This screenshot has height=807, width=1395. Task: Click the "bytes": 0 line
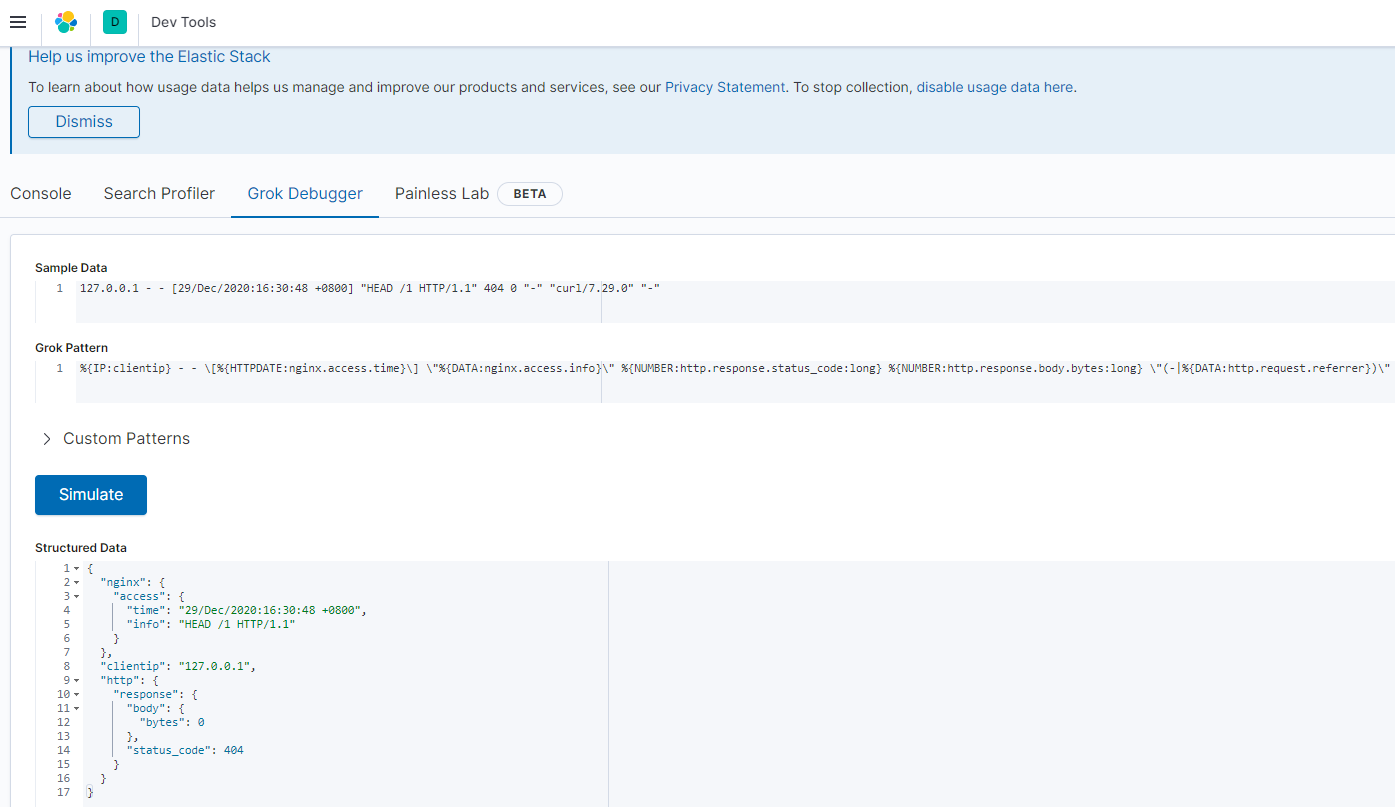(172, 722)
